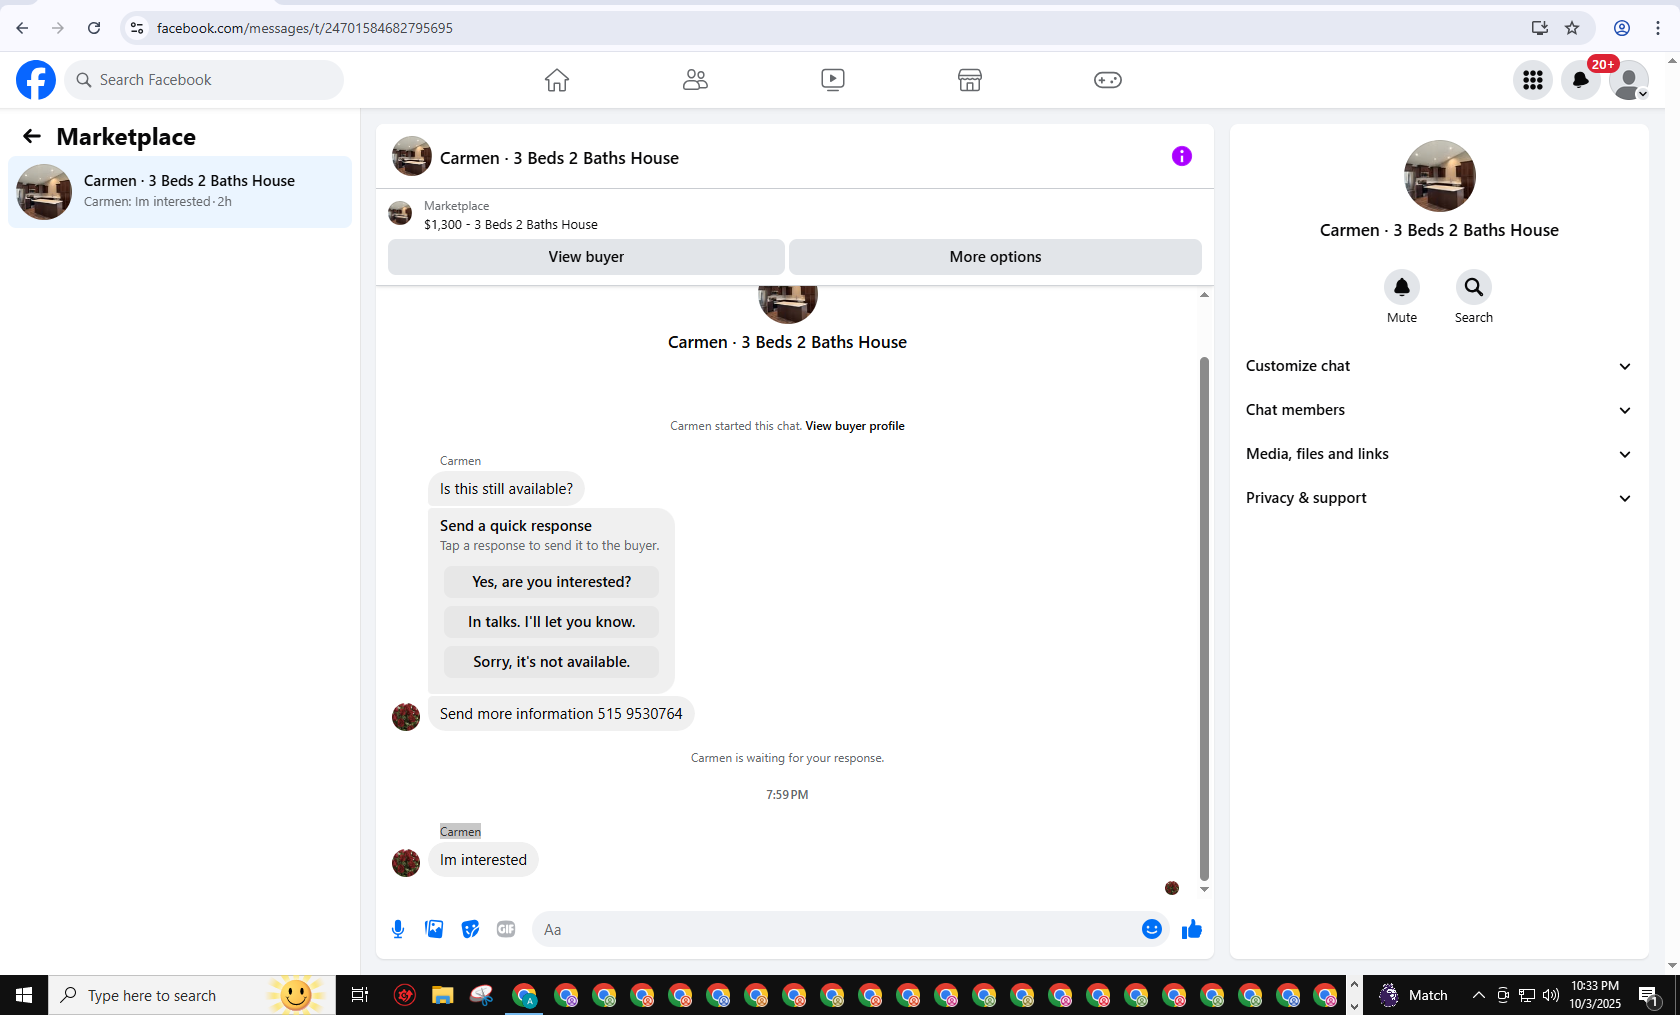Expand the Customize chat section

(1439, 366)
